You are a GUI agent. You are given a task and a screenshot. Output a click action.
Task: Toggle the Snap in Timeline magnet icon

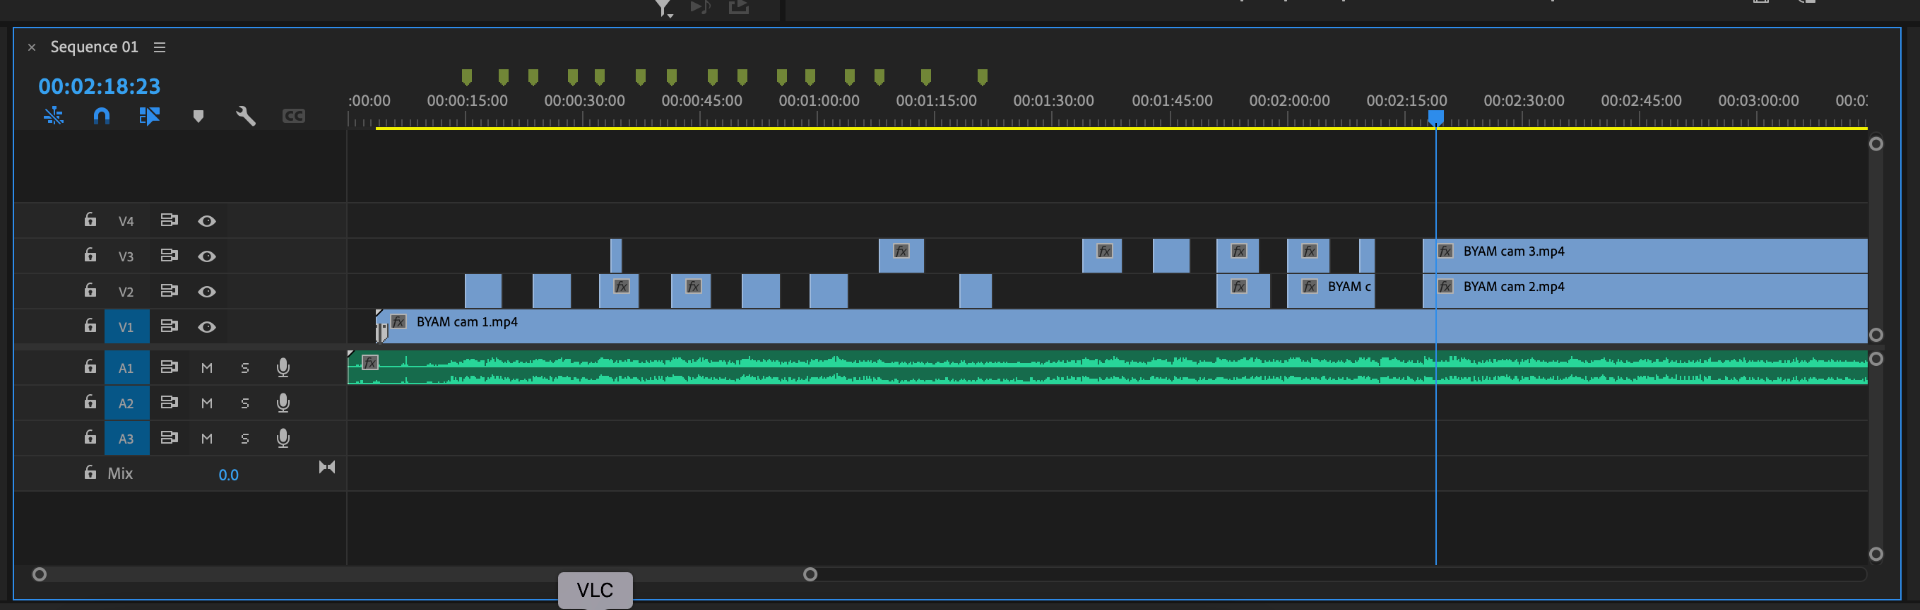(101, 116)
